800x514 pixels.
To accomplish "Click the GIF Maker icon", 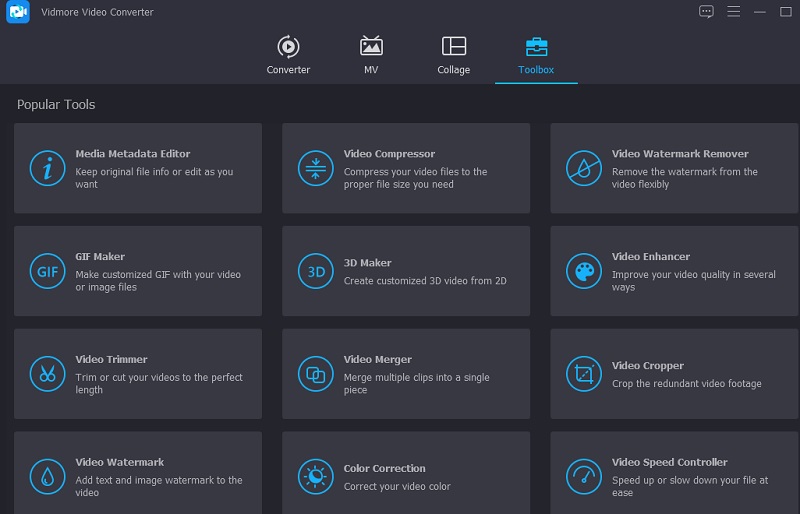I will point(47,271).
